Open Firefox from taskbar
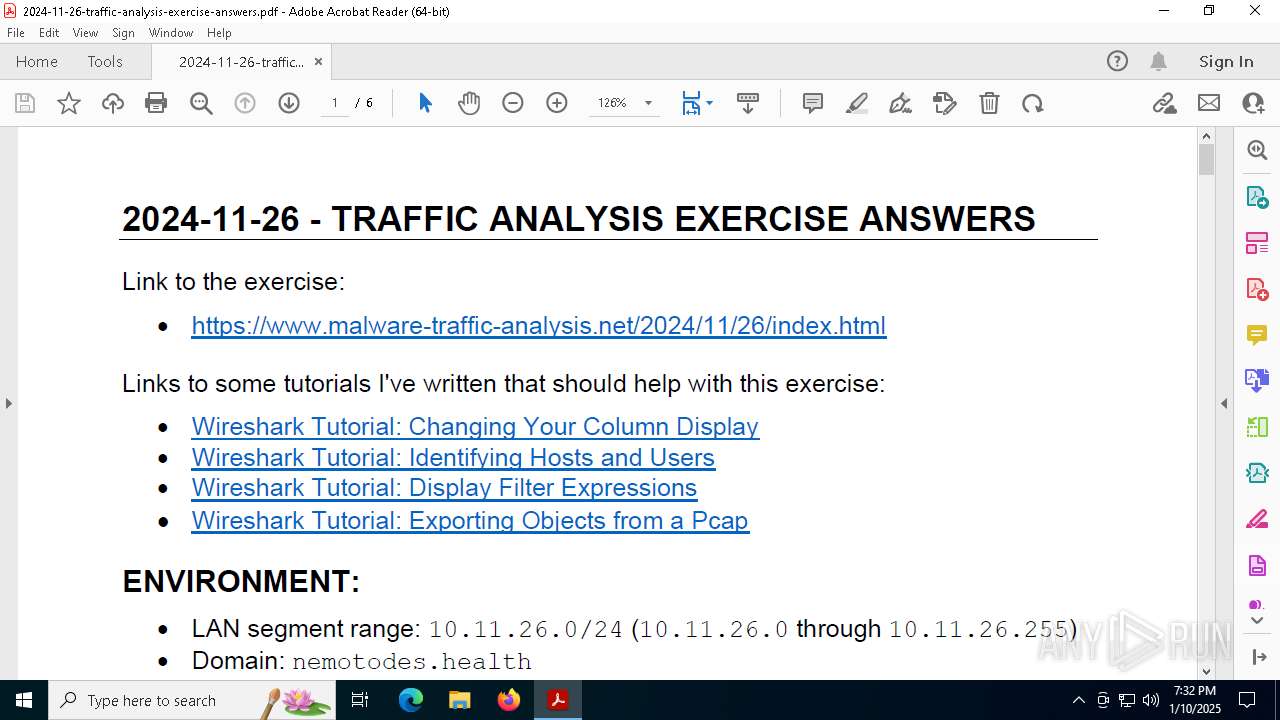Viewport: 1280px width, 720px height. [x=509, y=700]
